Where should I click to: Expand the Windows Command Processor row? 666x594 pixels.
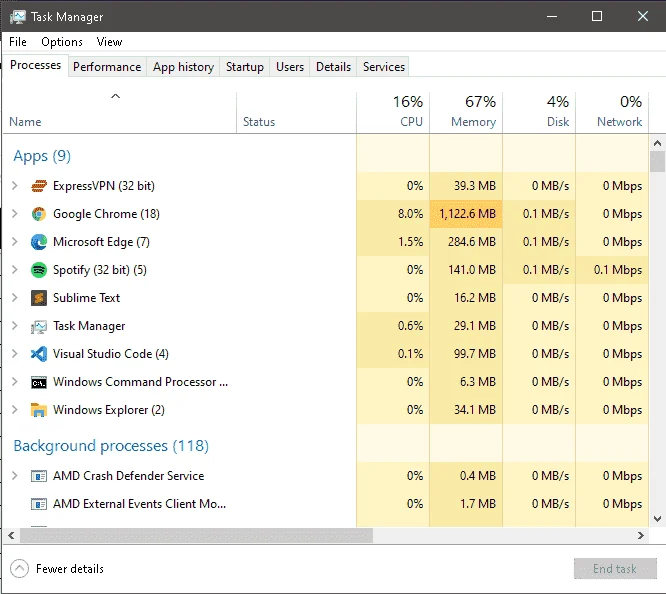[15, 382]
